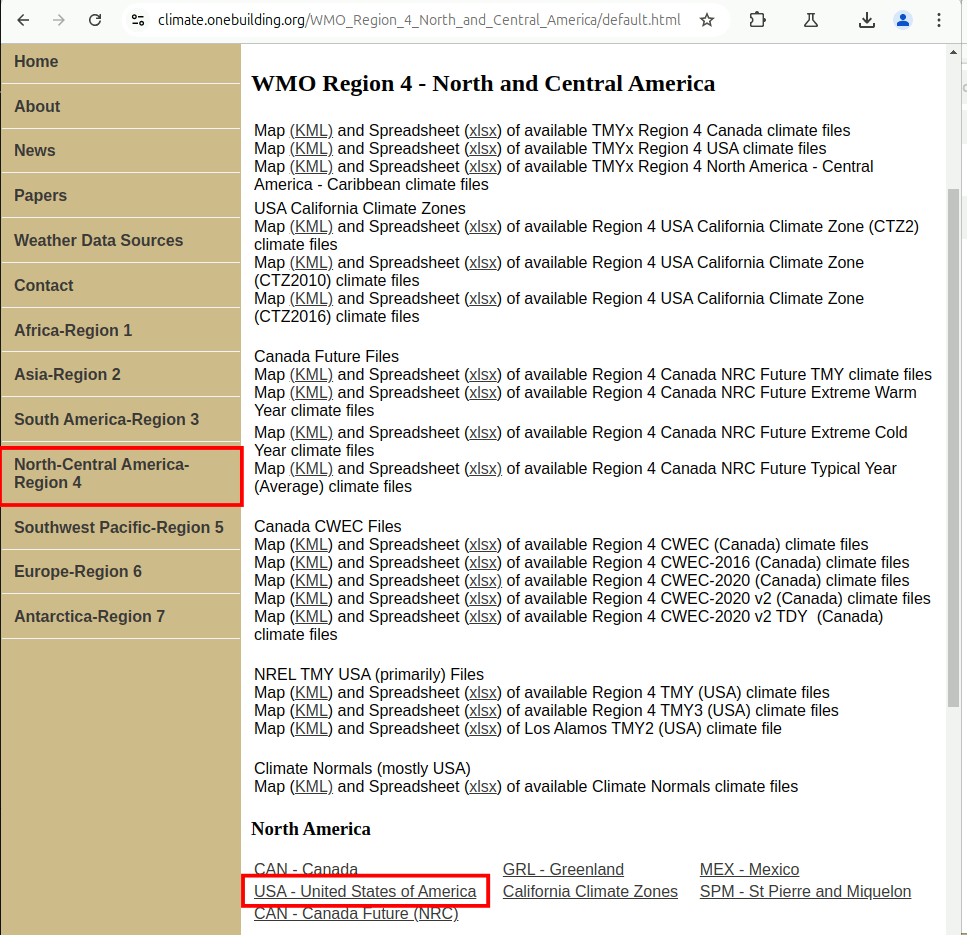The height and width of the screenshot is (935, 967).
Task: Open the MEX - Mexico link
Action: (x=749, y=870)
